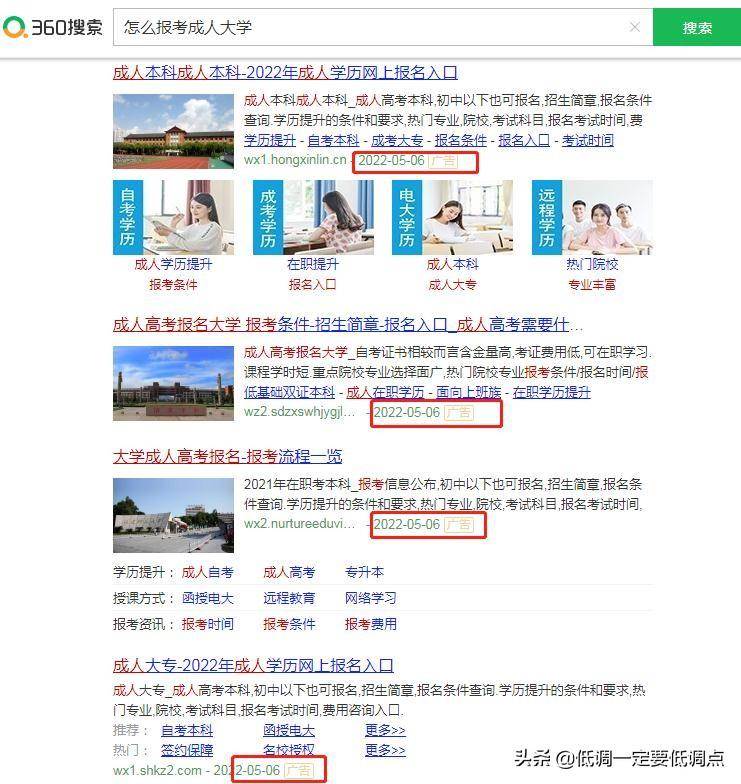Viewport: 741px width, 784px height.
Task: Click the 成人学历提升 caption link
Action: pyautogui.click(x=173, y=264)
